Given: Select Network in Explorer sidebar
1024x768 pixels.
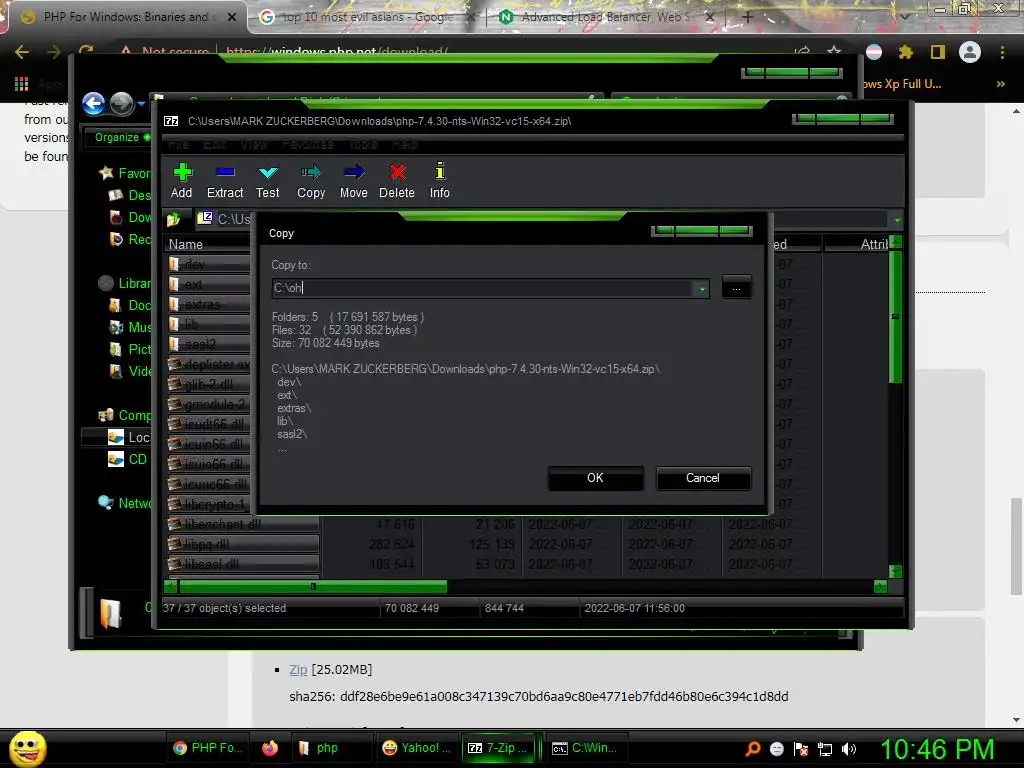Looking at the screenshot, I should (x=125, y=503).
